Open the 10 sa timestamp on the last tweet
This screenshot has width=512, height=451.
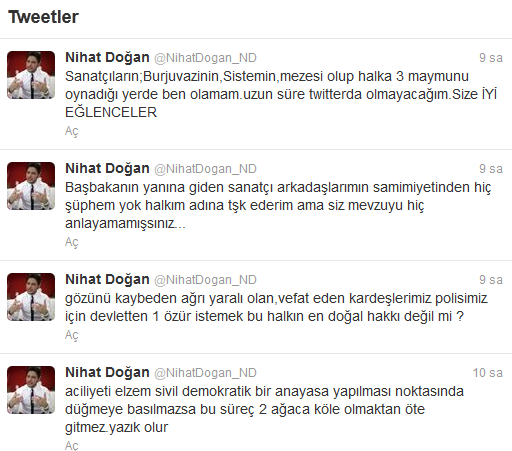(487, 373)
